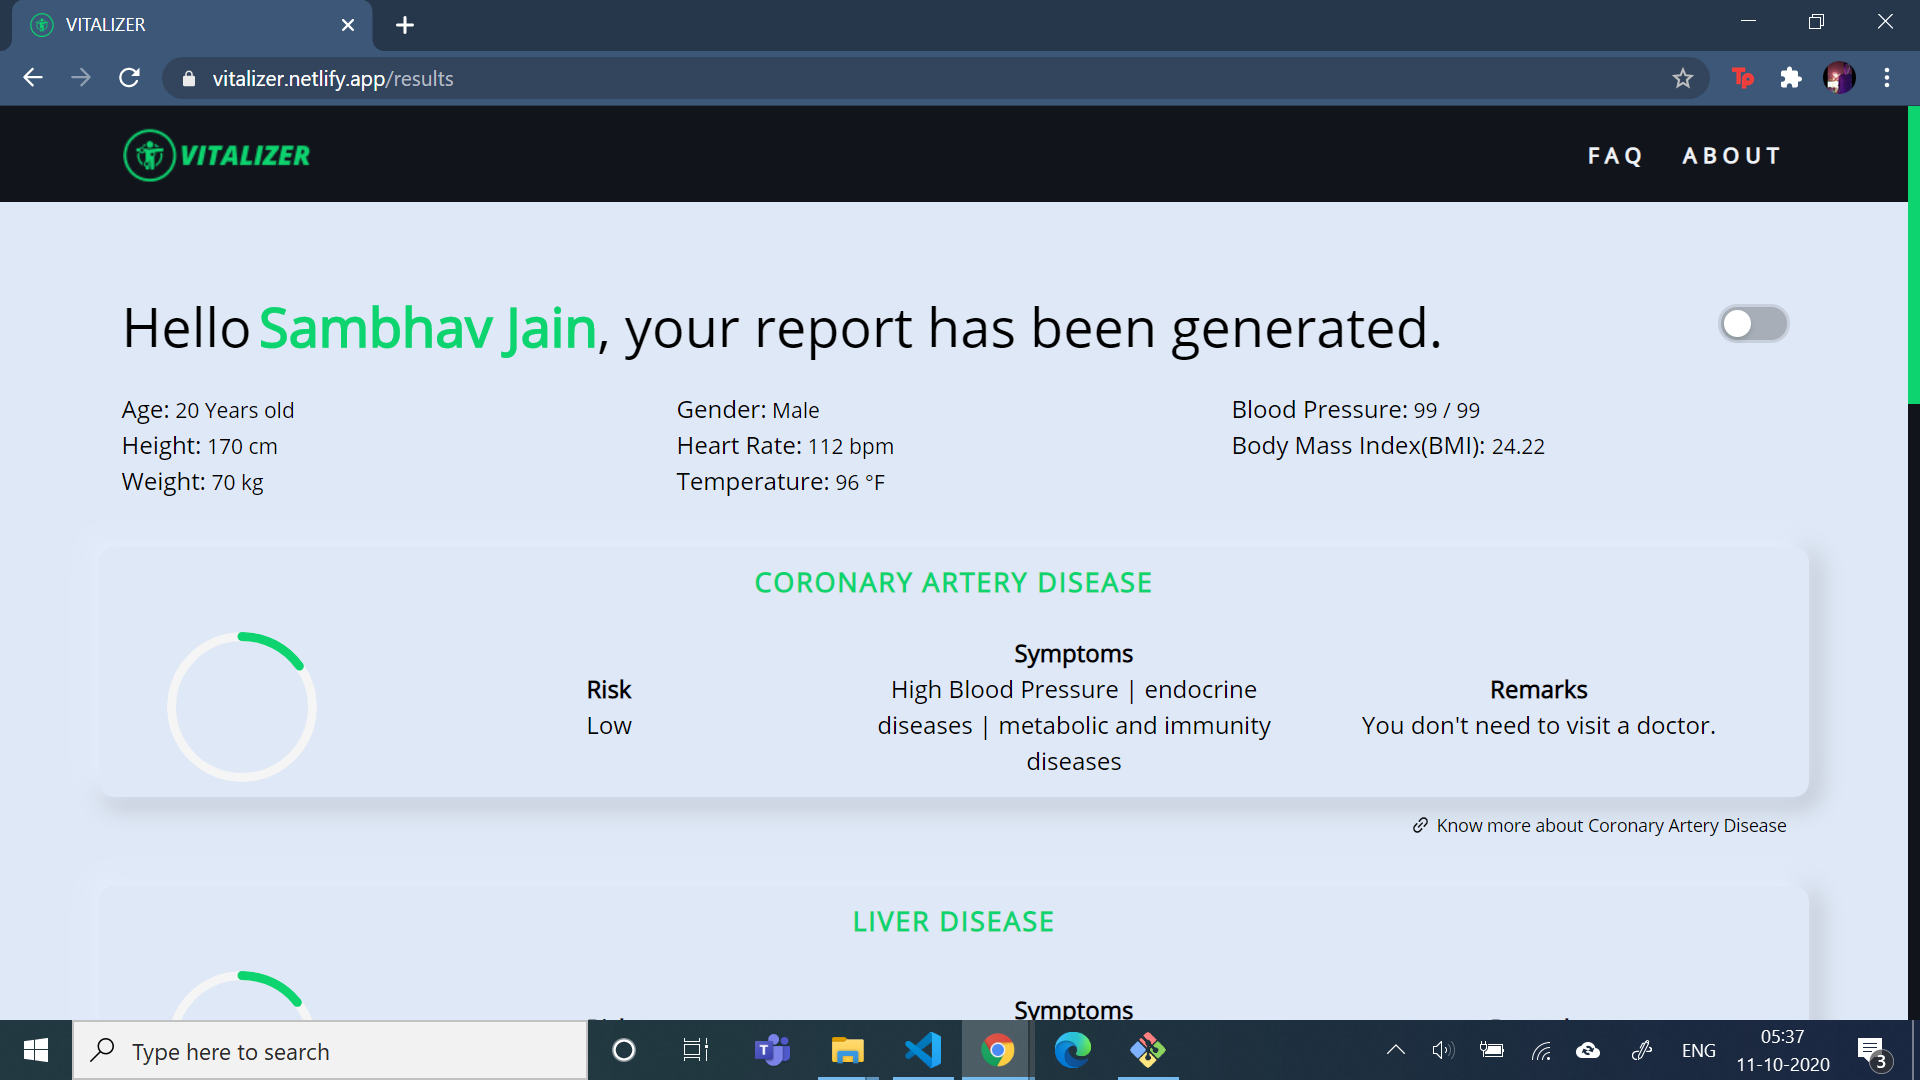The height and width of the screenshot is (1080, 1920).
Task: Open the FAQ page from the navbar
Action: [1615, 156]
